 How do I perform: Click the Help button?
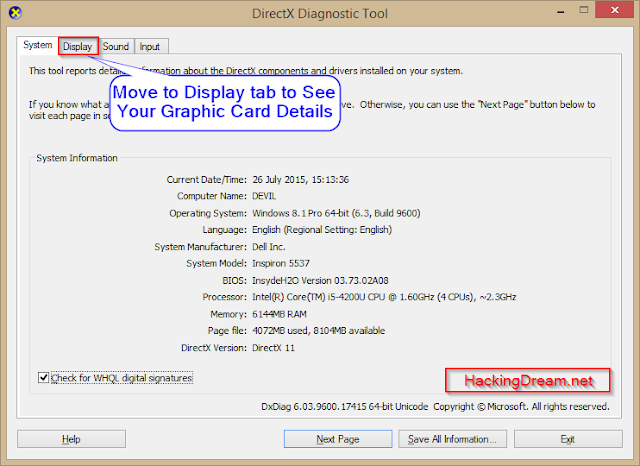tap(71, 439)
